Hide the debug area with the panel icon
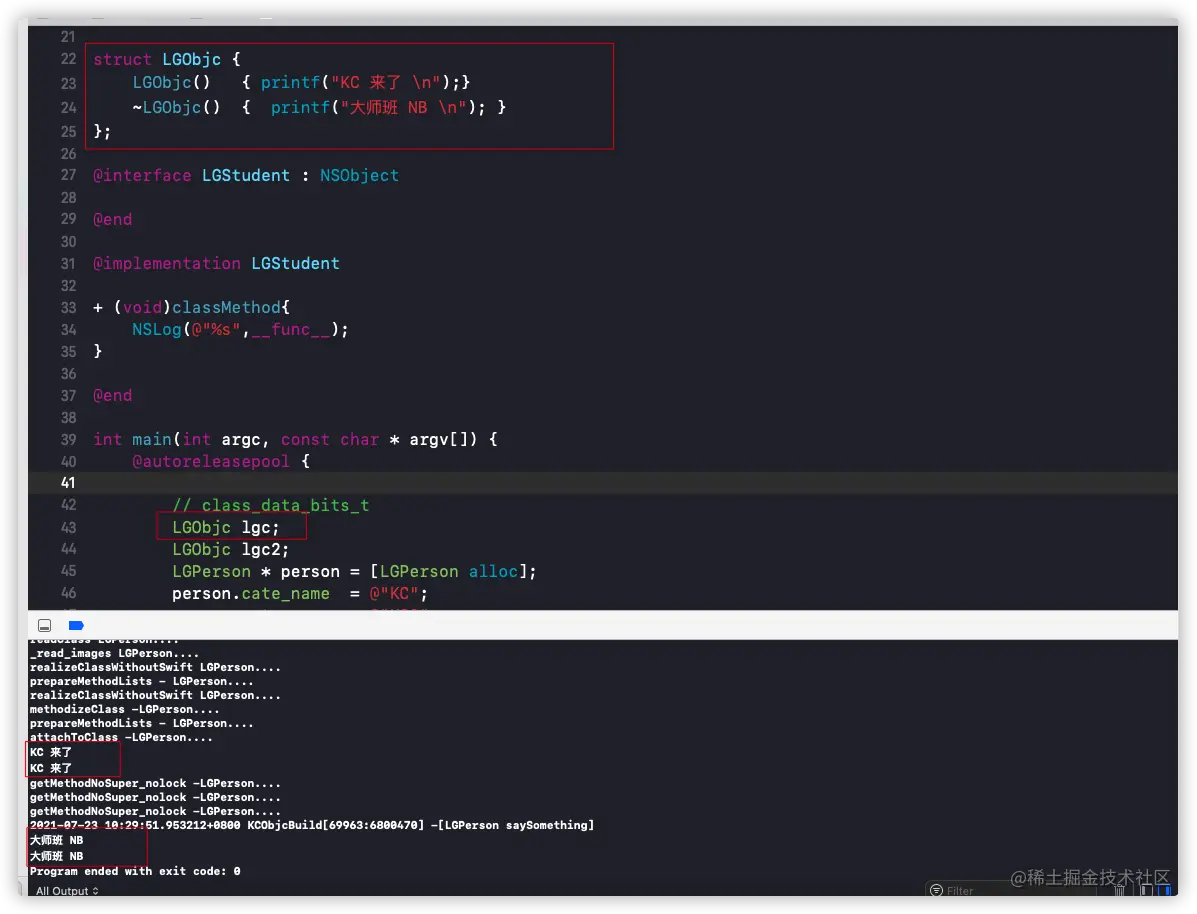1197x914 pixels. point(44,625)
